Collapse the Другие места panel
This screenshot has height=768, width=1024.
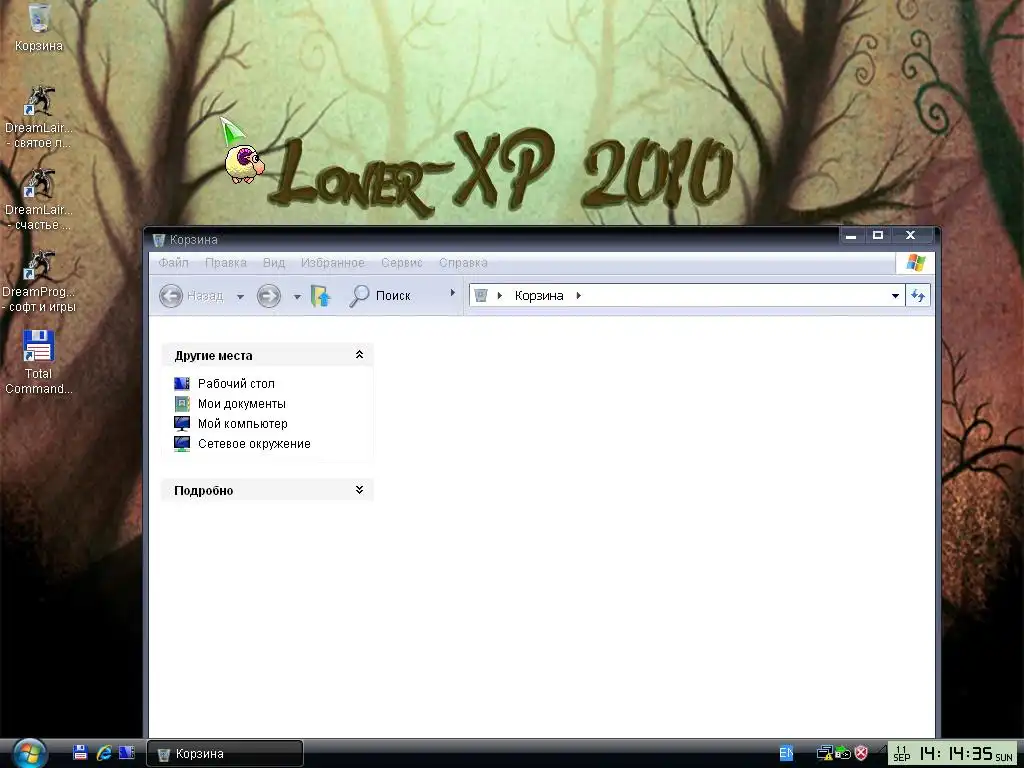pos(359,355)
